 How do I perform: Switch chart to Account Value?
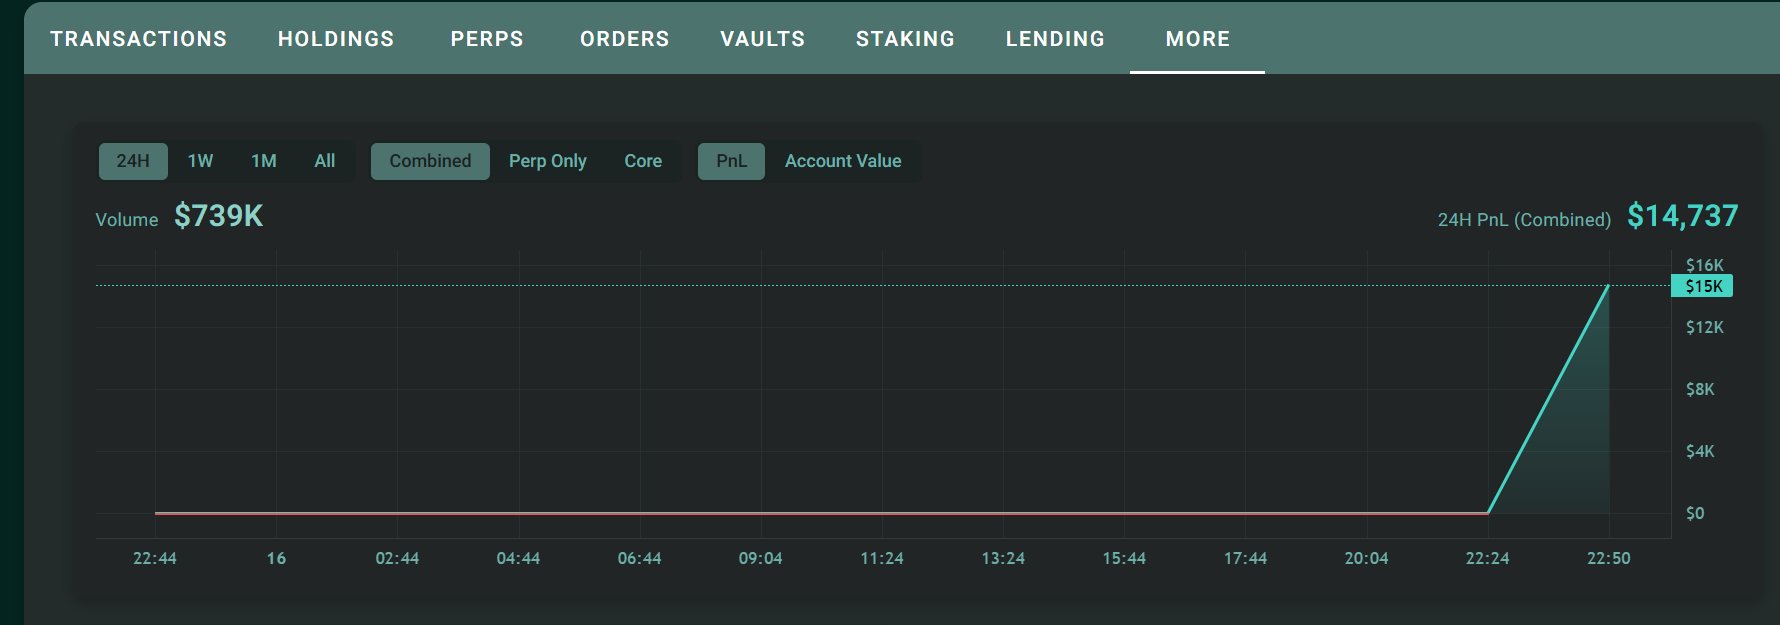(843, 161)
